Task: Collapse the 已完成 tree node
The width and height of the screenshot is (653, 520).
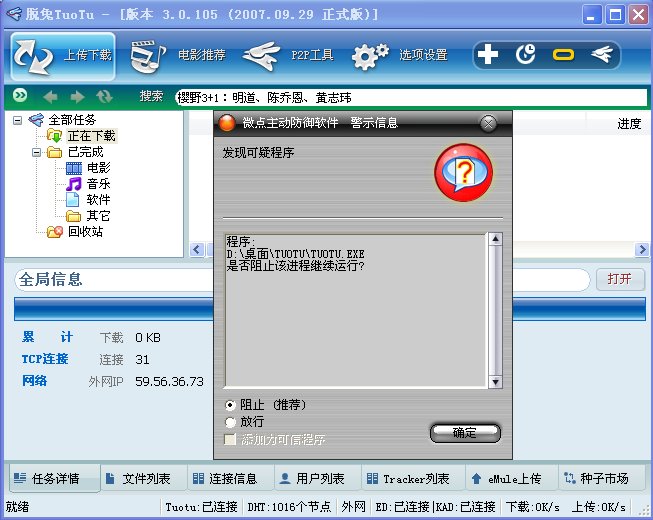Action: pyautogui.click(x=37, y=152)
